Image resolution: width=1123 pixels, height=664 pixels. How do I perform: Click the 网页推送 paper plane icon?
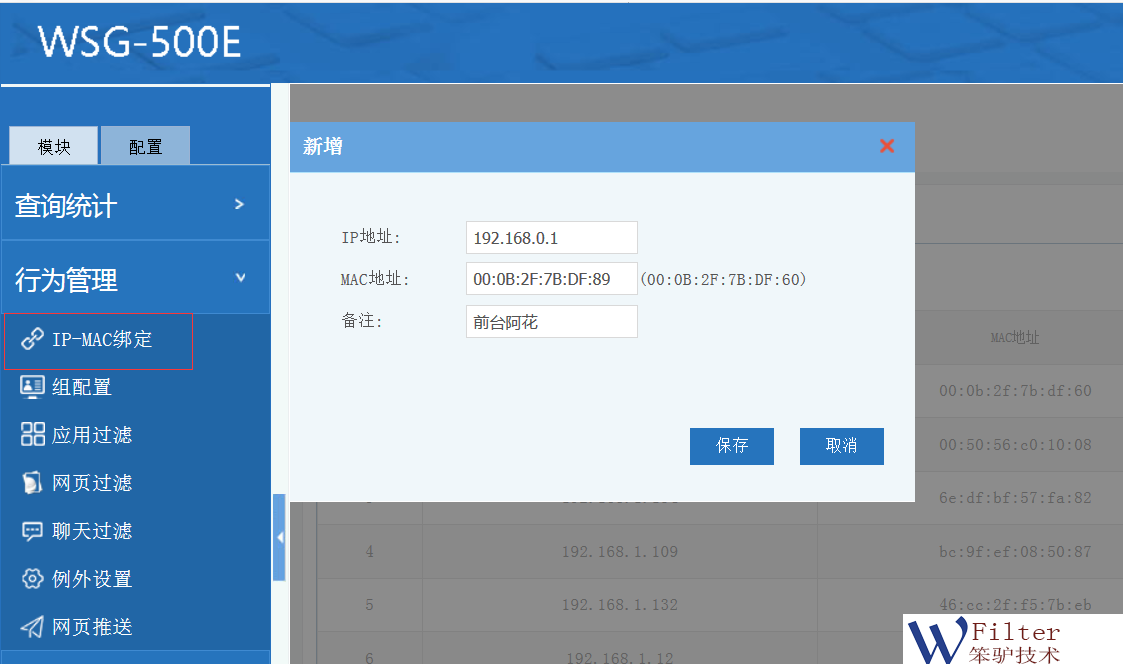(33, 627)
